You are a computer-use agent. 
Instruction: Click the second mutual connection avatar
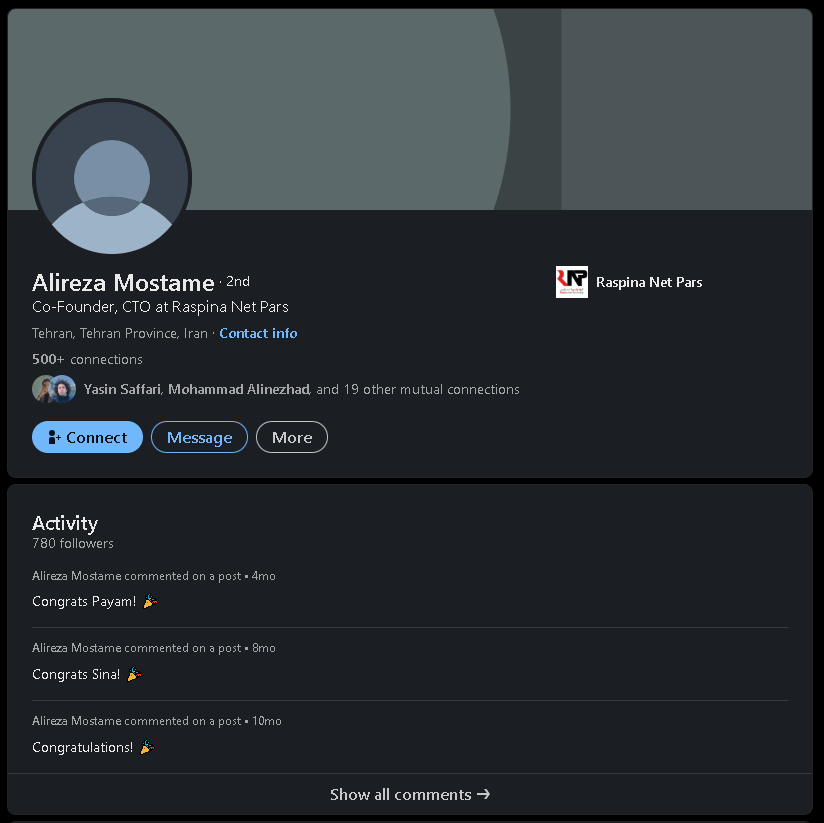click(x=64, y=389)
